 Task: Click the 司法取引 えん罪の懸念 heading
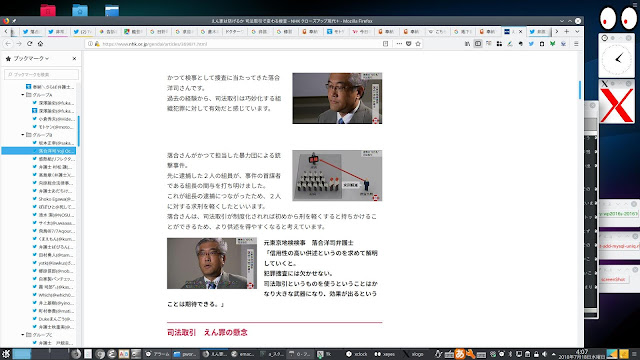click(207, 332)
